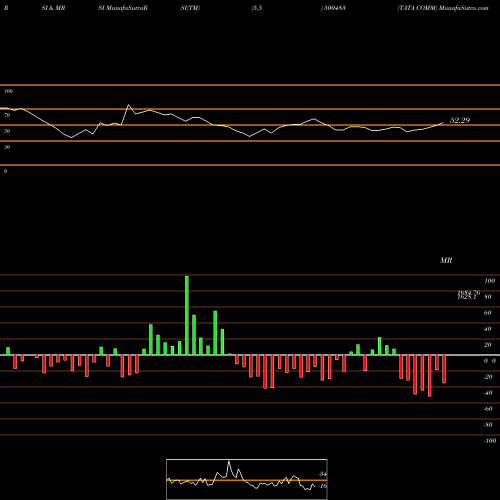Click the TATA COMM MunafaSutra.com title text
500x500 pixels.
[443, 8]
